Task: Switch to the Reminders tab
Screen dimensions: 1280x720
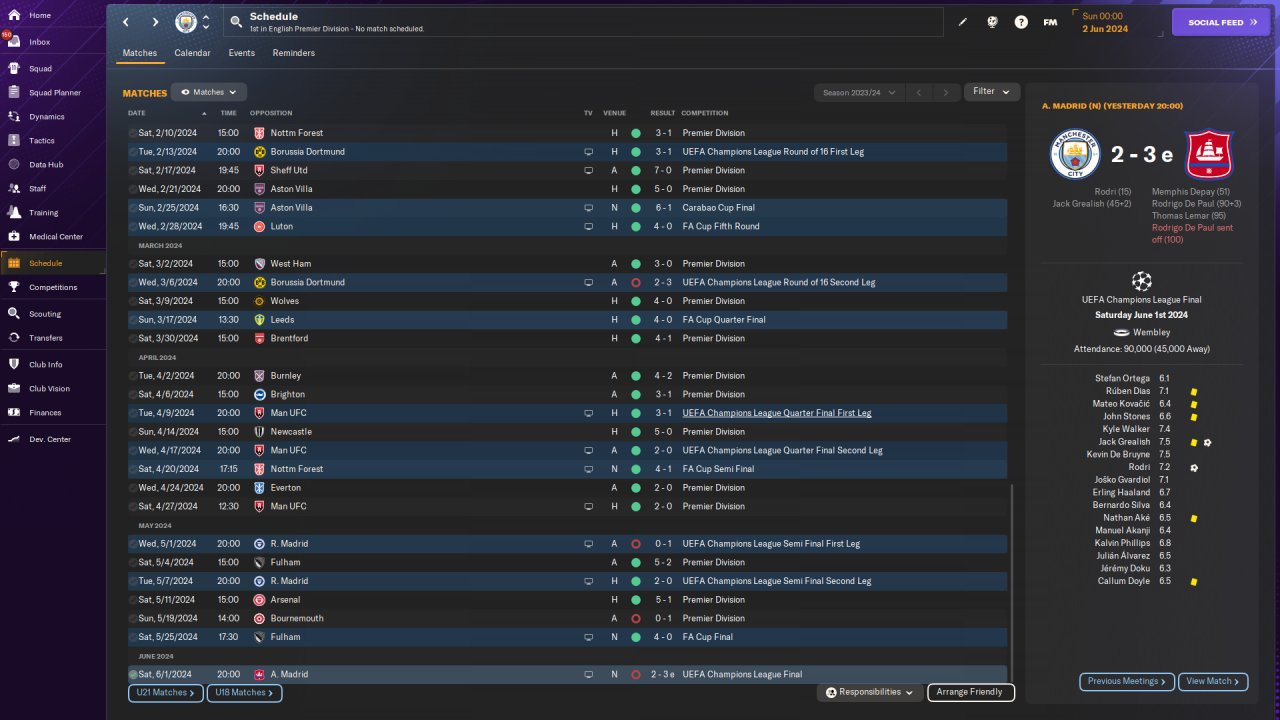Action: 294,53
